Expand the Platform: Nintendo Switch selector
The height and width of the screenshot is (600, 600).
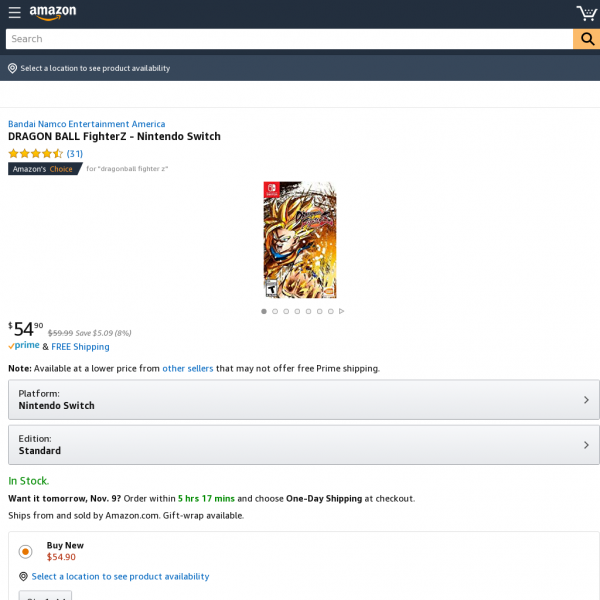pyautogui.click(x=303, y=400)
